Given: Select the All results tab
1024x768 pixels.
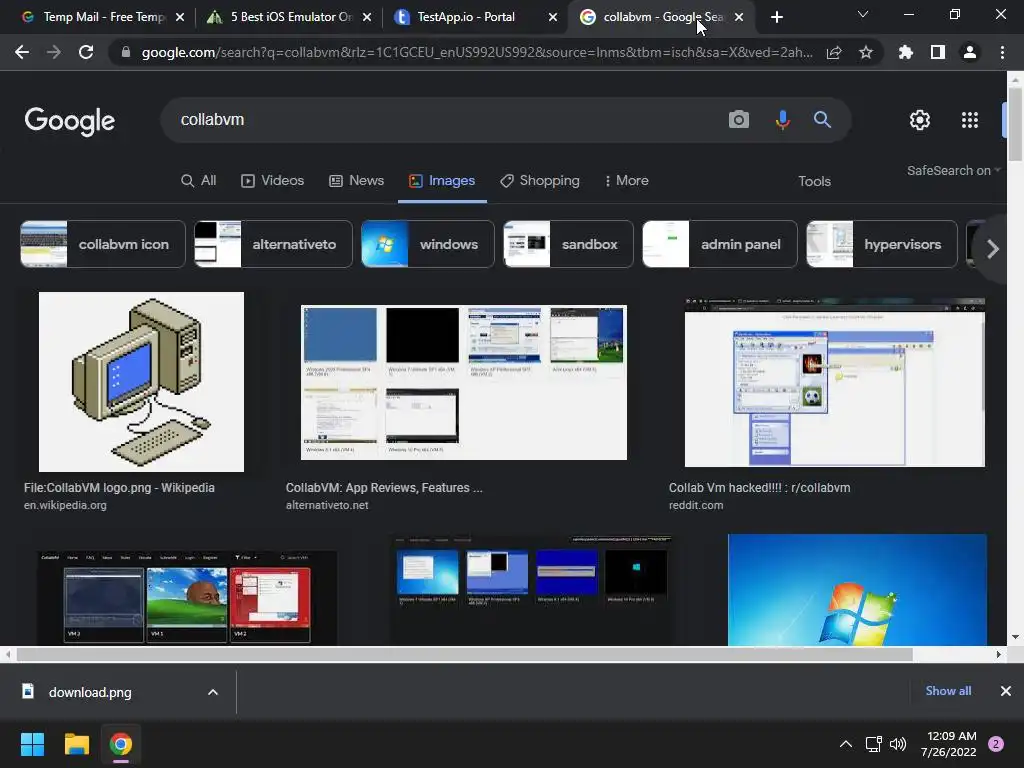Looking at the screenshot, I should (199, 180).
